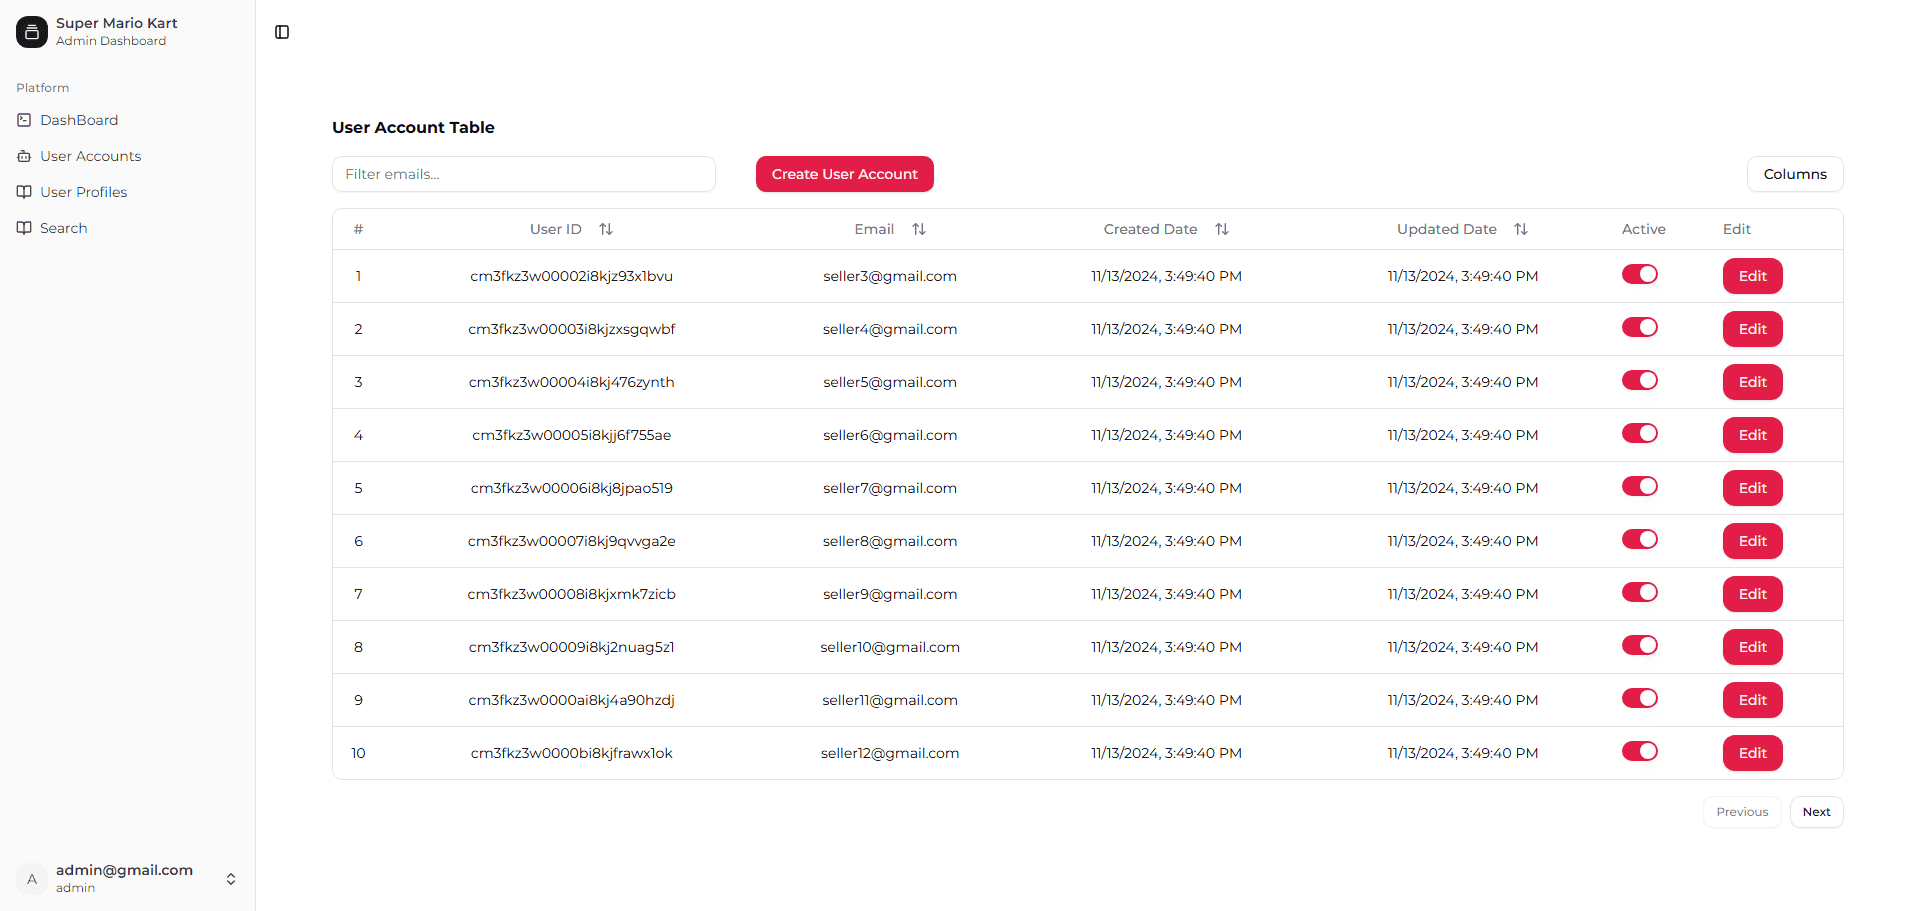Focus the Filter emails input field
The width and height of the screenshot is (1920, 911).
click(524, 174)
